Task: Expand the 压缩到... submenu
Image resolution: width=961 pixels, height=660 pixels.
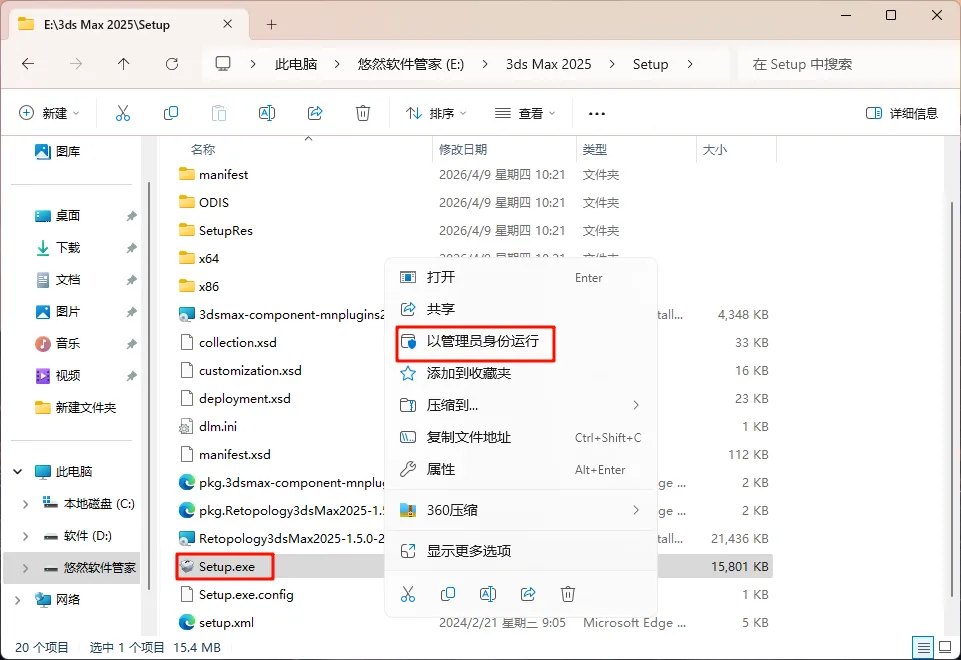Action: [x=636, y=405]
